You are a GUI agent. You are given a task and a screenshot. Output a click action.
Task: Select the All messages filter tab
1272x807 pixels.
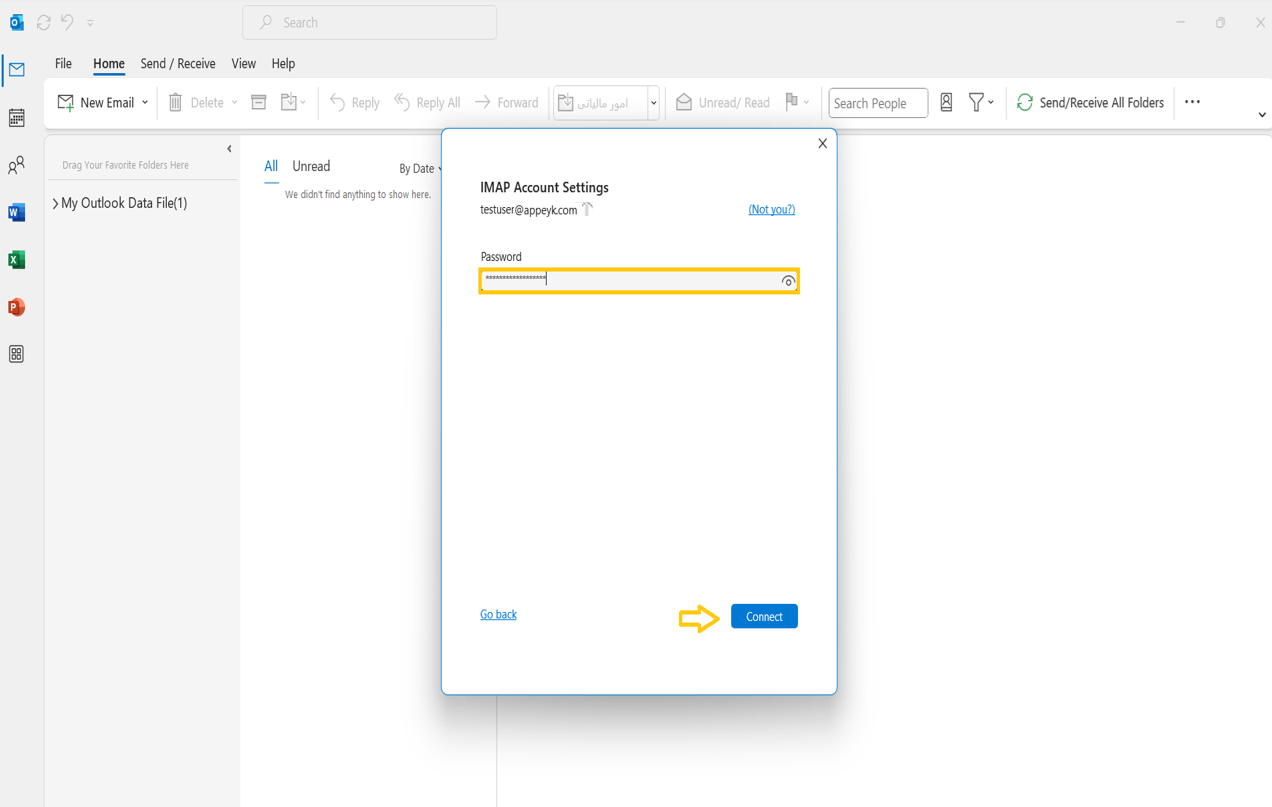click(x=271, y=166)
